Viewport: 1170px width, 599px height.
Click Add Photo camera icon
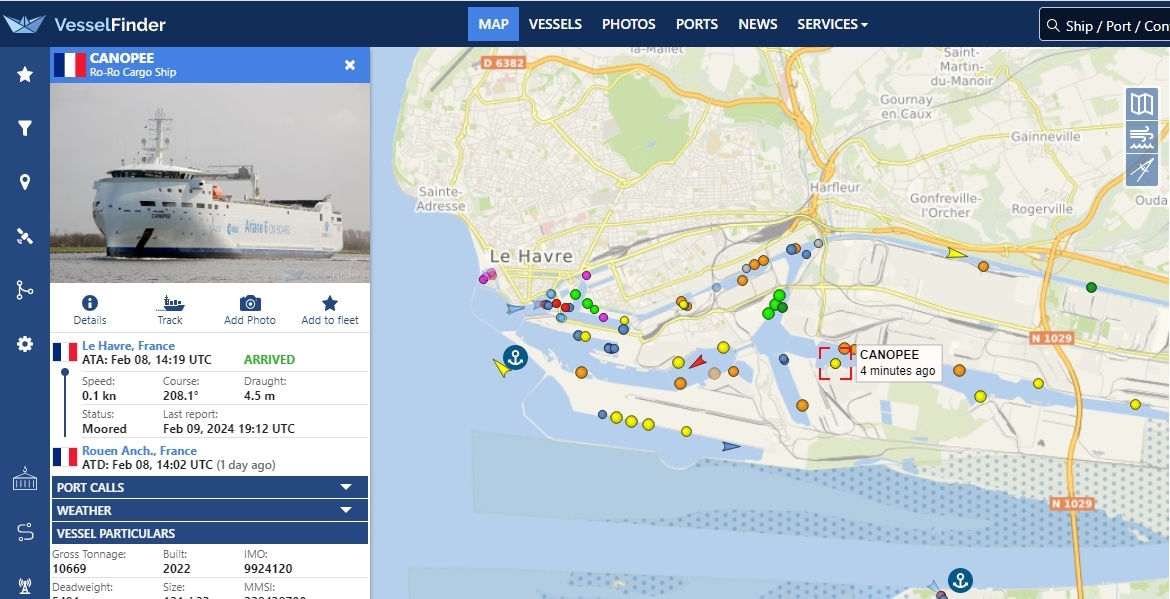pos(250,310)
